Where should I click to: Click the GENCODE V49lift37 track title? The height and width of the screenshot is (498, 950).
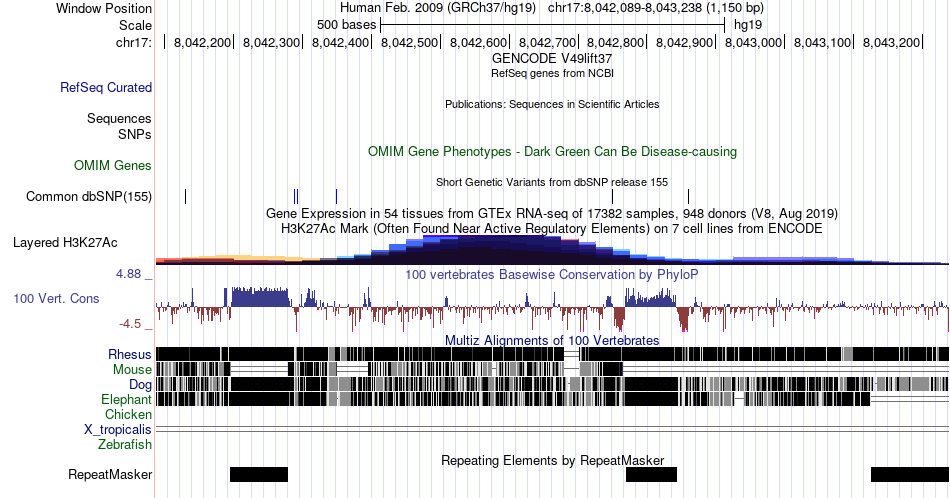[x=552, y=59]
